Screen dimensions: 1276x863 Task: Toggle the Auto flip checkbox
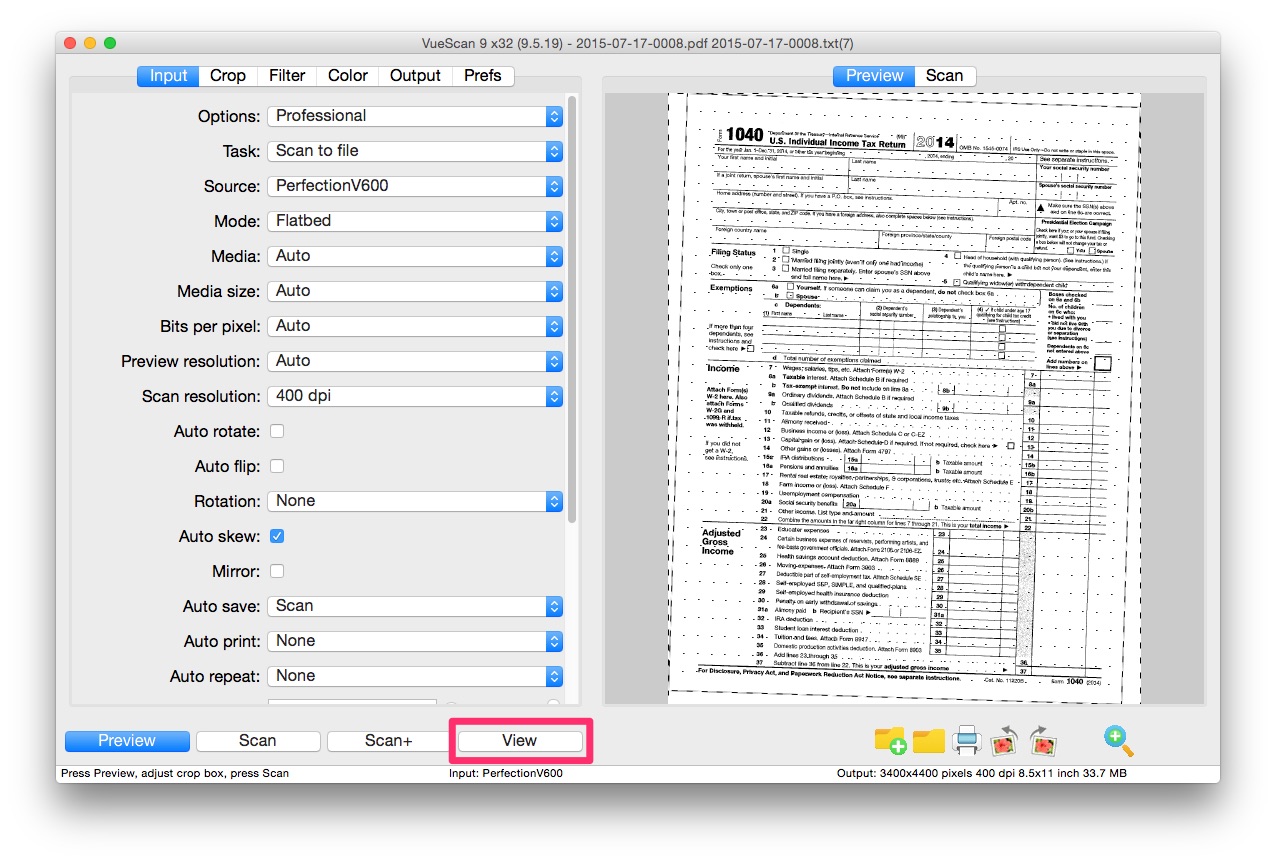pos(277,466)
